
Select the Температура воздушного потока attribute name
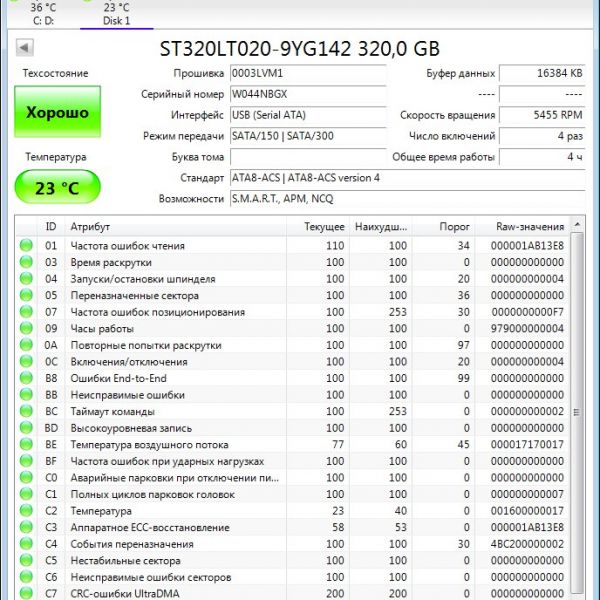[149, 445]
